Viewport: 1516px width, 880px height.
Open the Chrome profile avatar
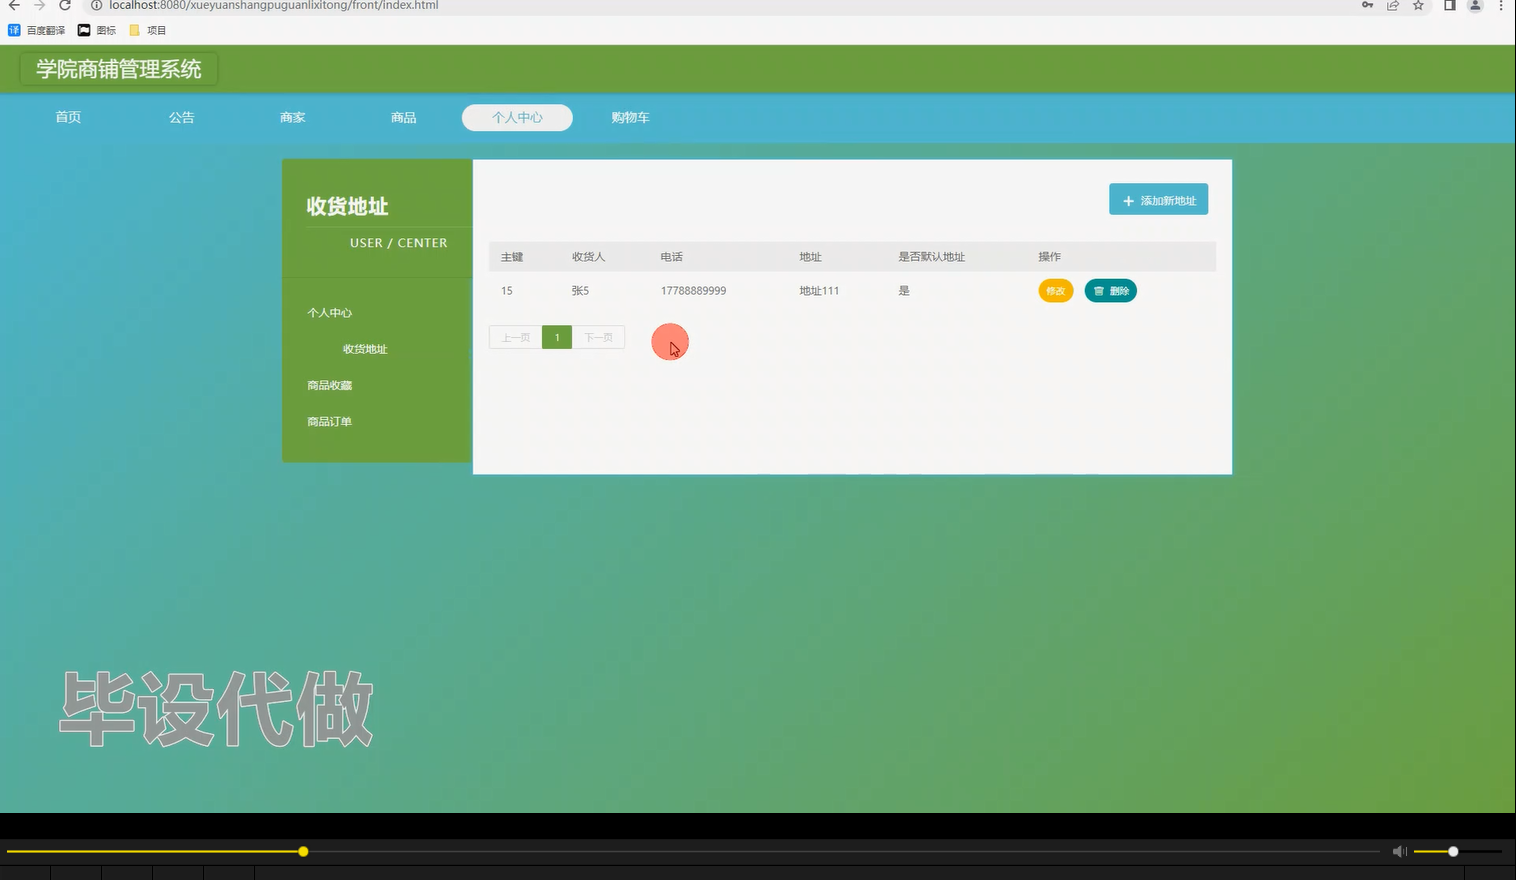1473,6
